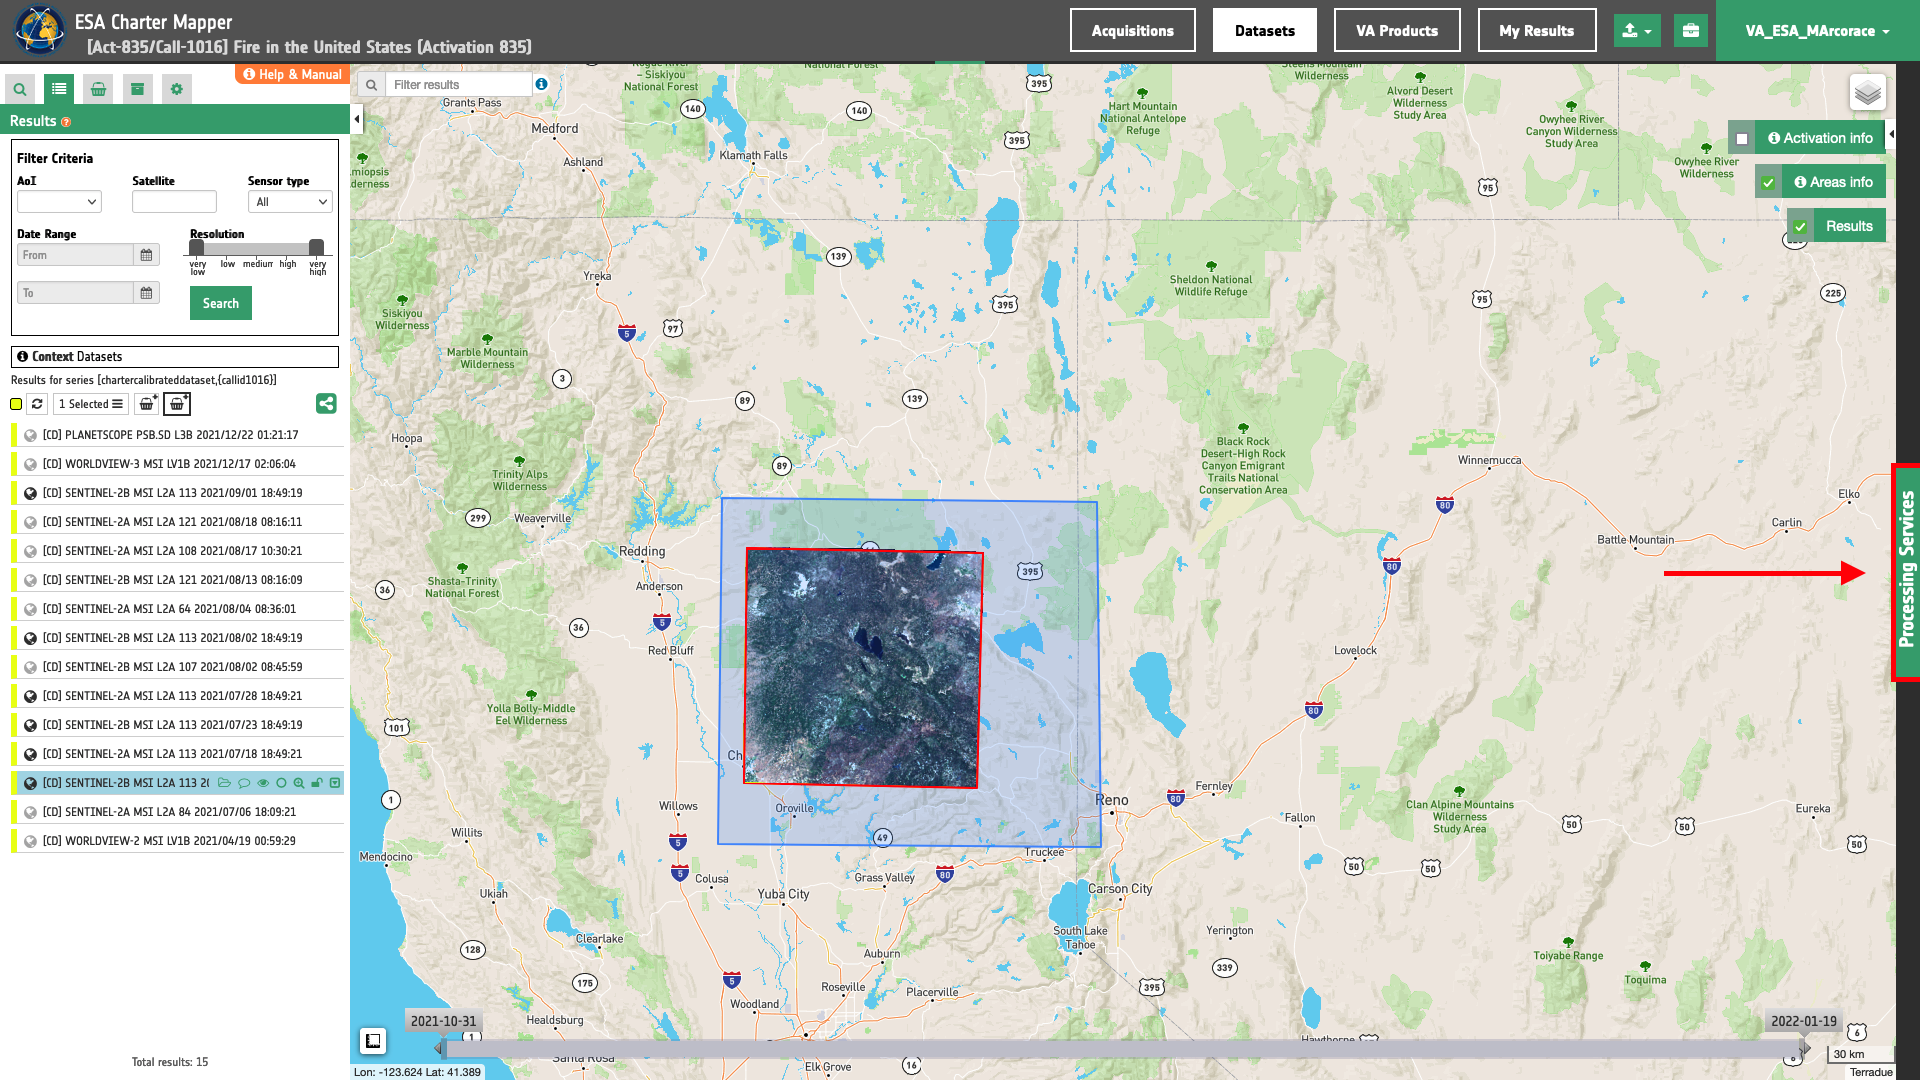Click the very-high resolution slider handle
The width and height of the screenshot is (1920, 1080).
tap(316, 247)
